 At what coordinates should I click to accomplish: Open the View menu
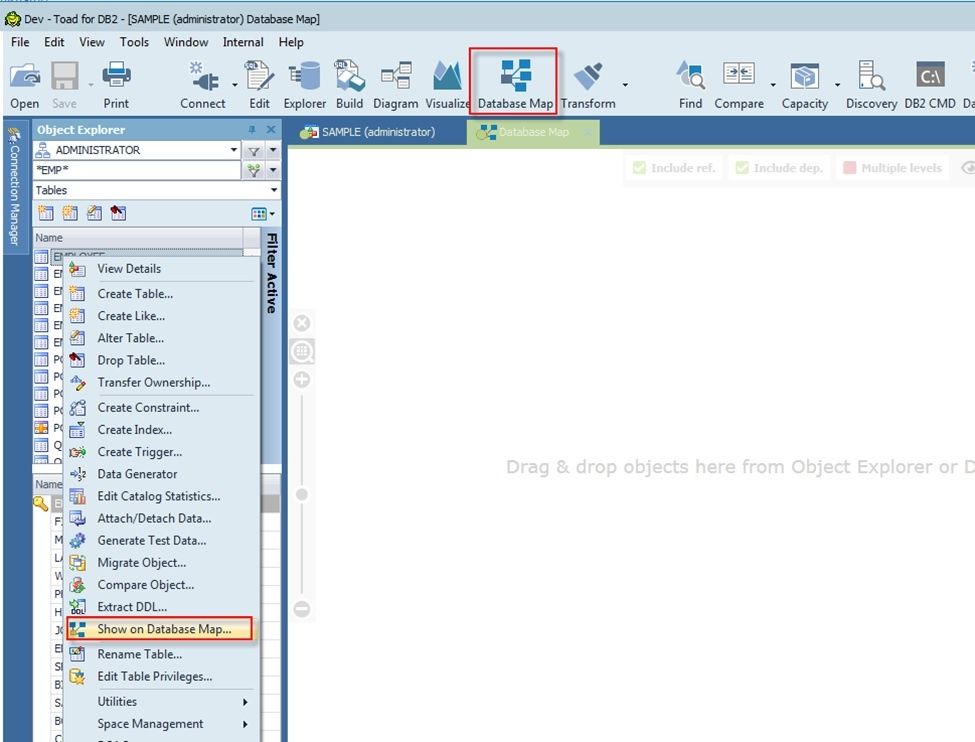pos(92,42)
